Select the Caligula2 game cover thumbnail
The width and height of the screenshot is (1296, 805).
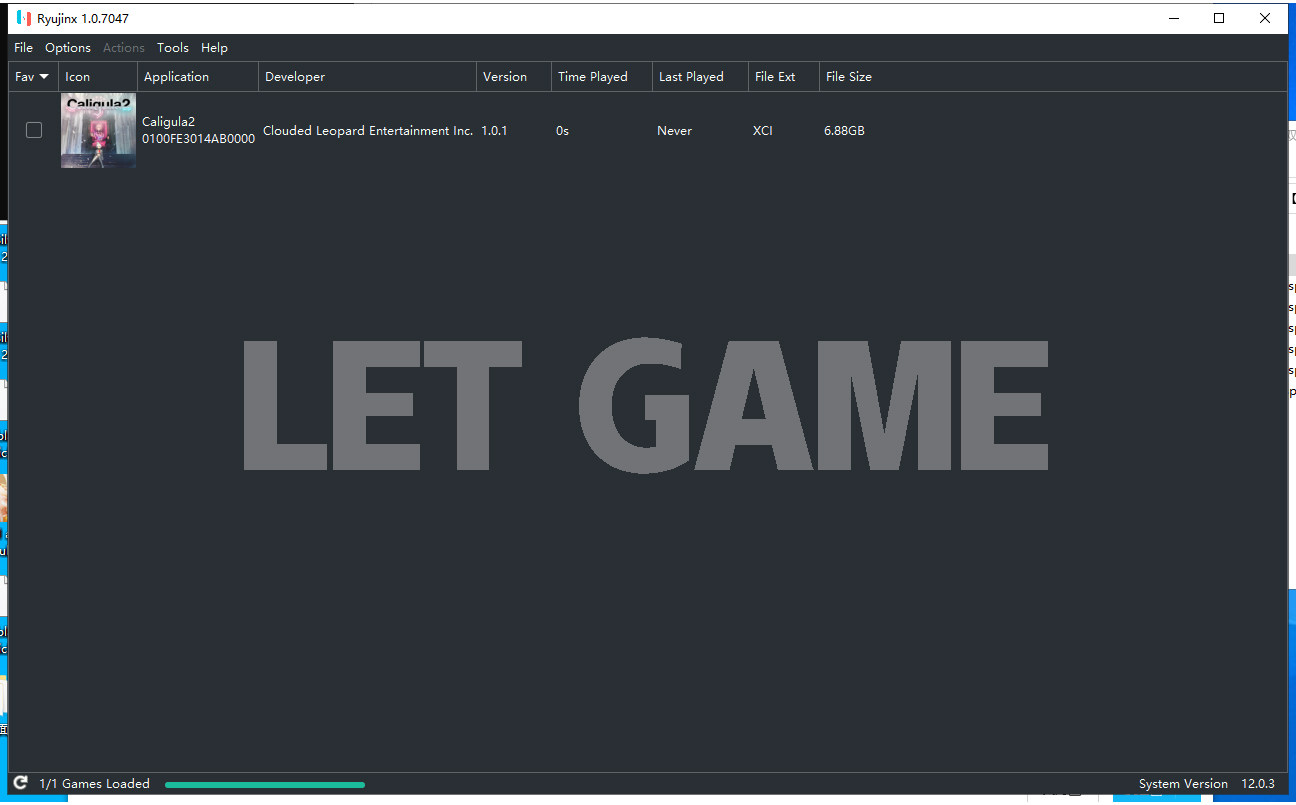tap(98, 130)
